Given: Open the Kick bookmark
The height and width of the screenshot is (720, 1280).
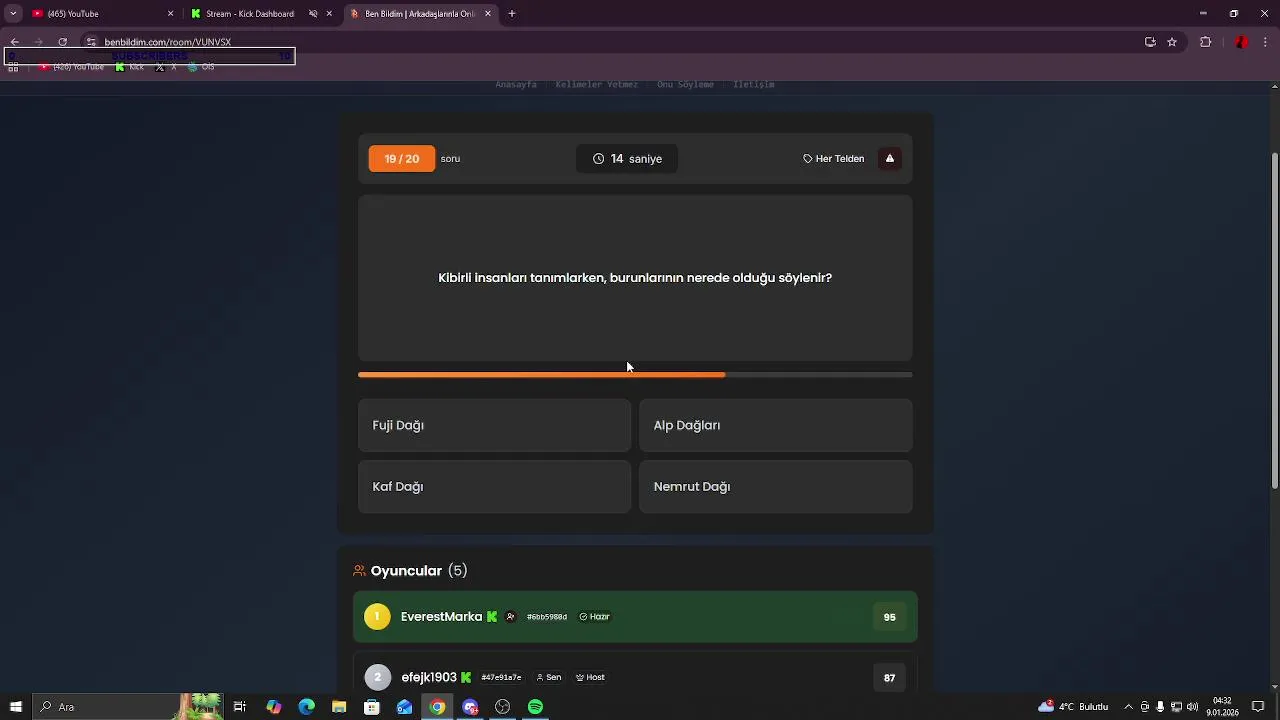Looking at the screenshot, I should 130,67.
